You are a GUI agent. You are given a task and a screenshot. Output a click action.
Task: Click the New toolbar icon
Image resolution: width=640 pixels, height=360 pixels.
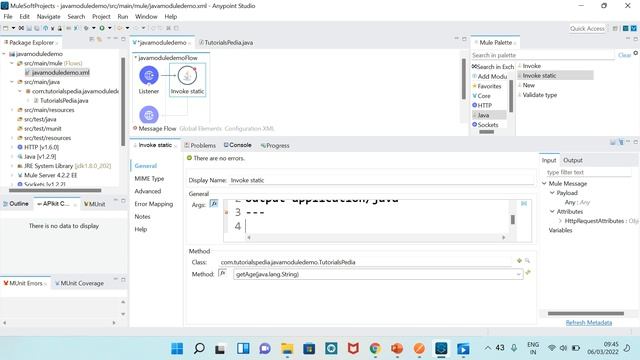tap(6, 28)
